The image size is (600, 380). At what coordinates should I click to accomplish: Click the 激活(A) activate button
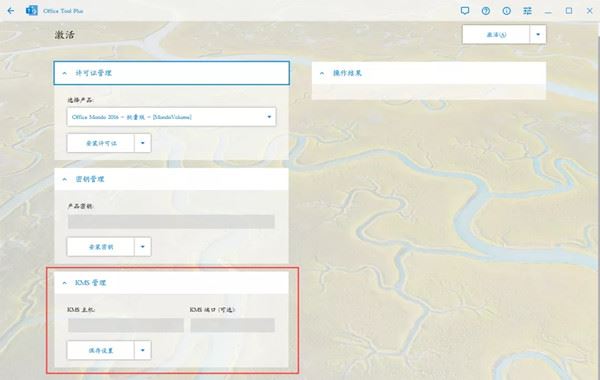pyautogui.click(x=496, y=34)
